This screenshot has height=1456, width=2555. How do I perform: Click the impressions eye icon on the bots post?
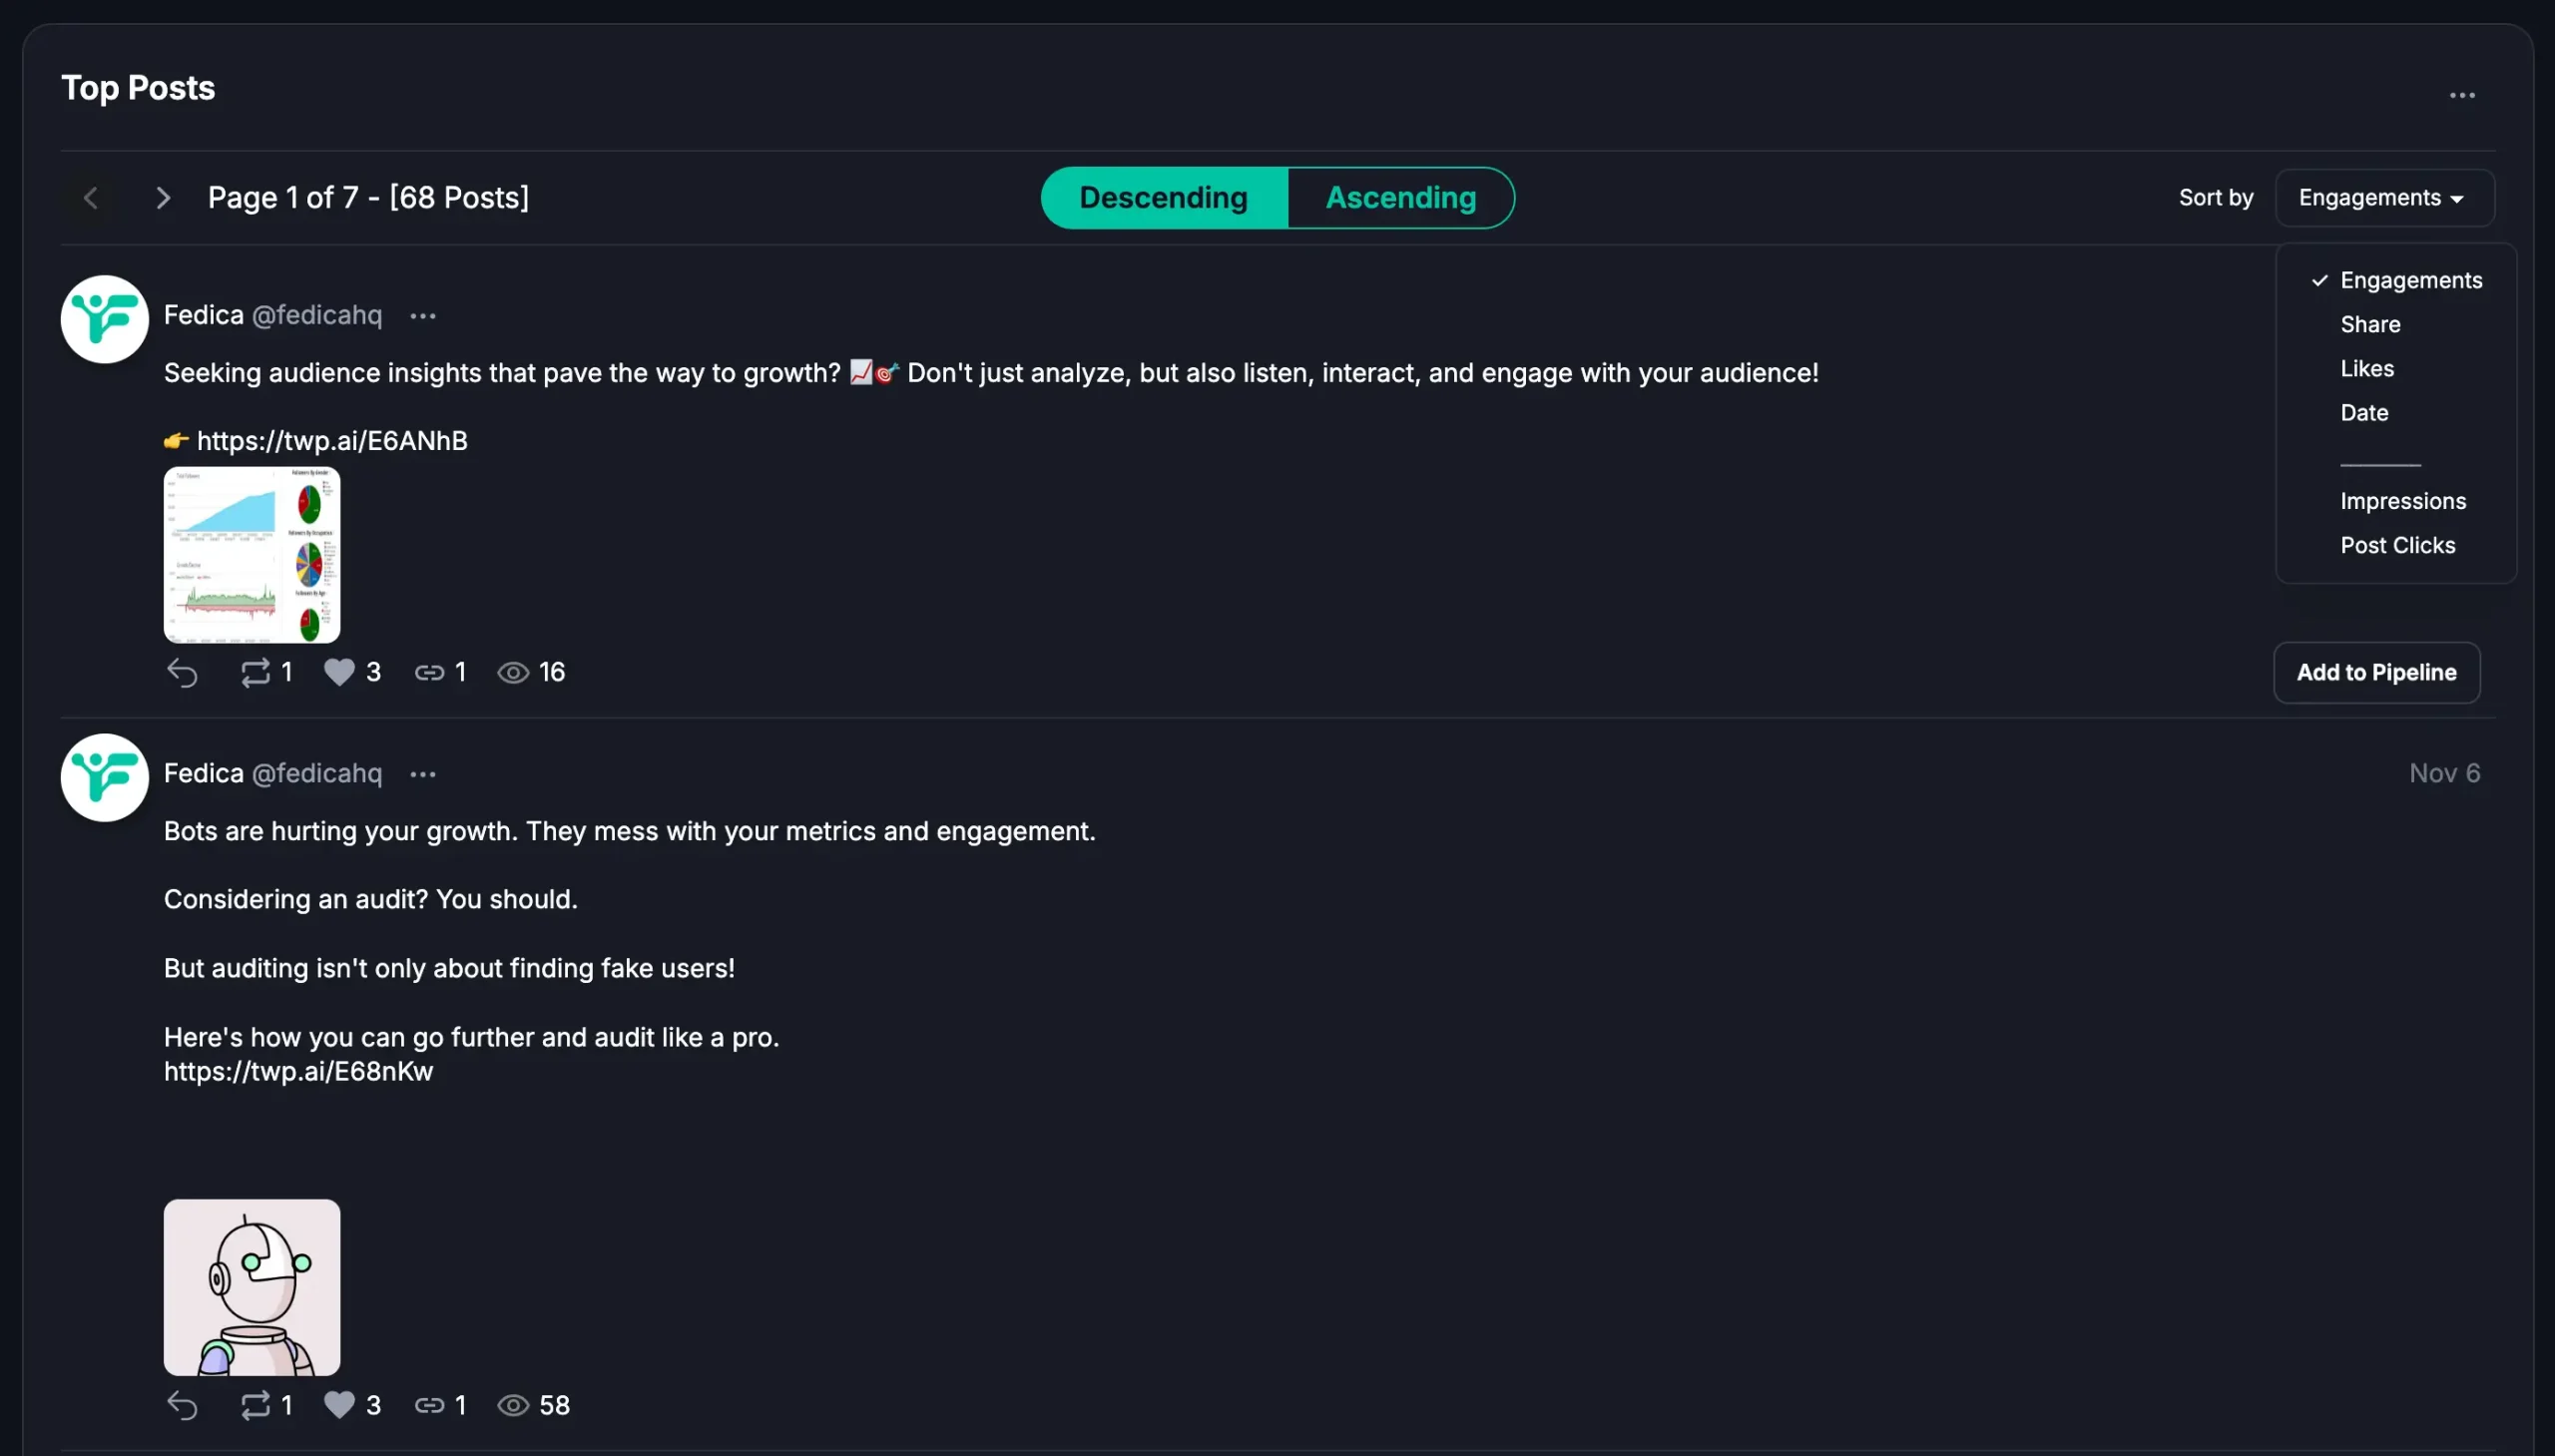click(x=513, y=1405)
